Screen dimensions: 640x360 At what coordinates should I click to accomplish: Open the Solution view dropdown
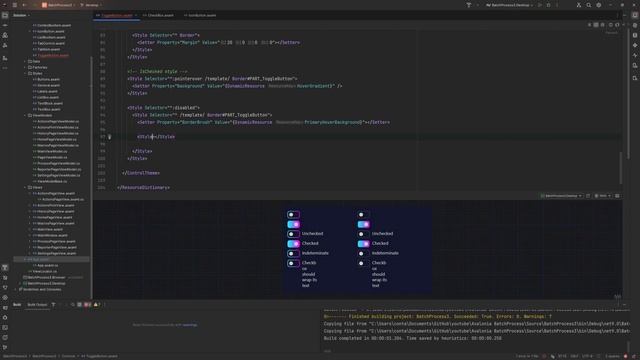coord(21,15)
